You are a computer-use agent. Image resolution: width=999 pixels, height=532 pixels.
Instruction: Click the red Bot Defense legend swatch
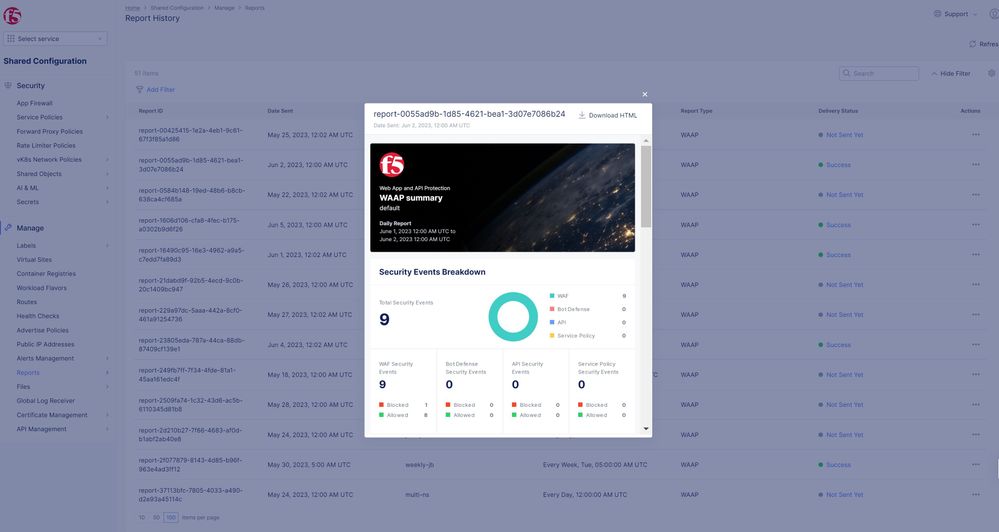coord(552,309)
